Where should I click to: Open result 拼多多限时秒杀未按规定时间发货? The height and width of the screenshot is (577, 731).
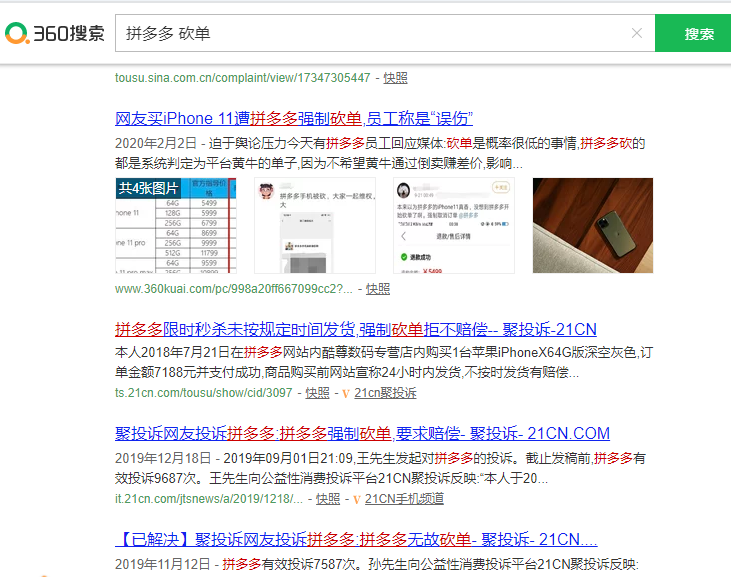(356, 330)
